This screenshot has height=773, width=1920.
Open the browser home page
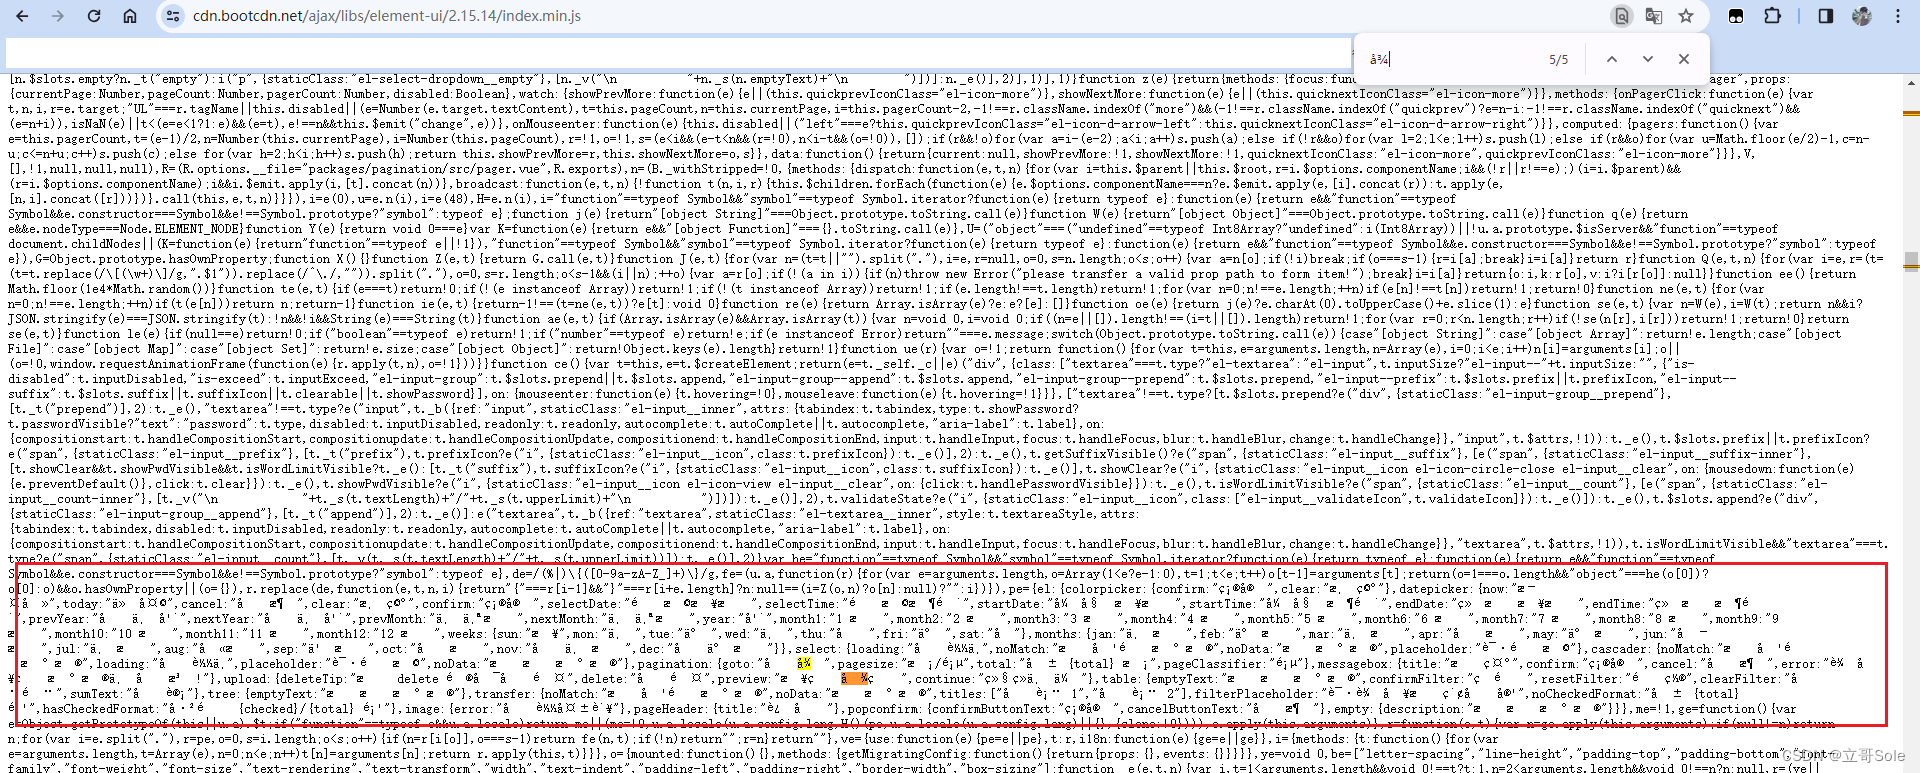pyautogui.click(x=130, y=16)
